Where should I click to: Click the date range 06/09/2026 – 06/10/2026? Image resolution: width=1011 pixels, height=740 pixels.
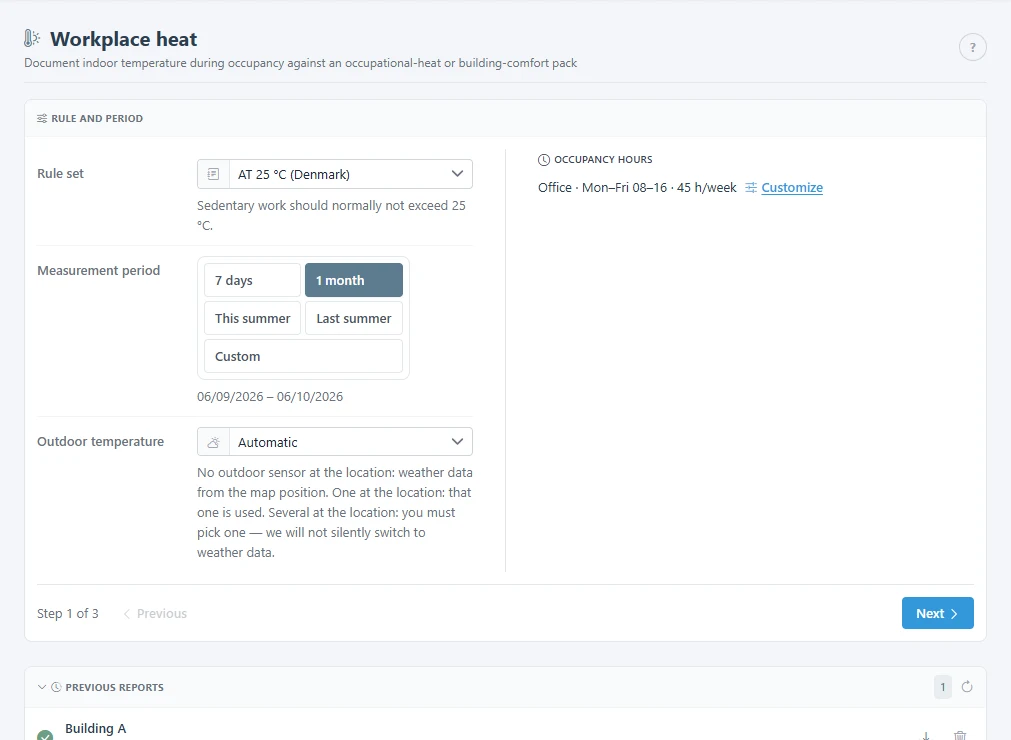(x=270, y=396)
